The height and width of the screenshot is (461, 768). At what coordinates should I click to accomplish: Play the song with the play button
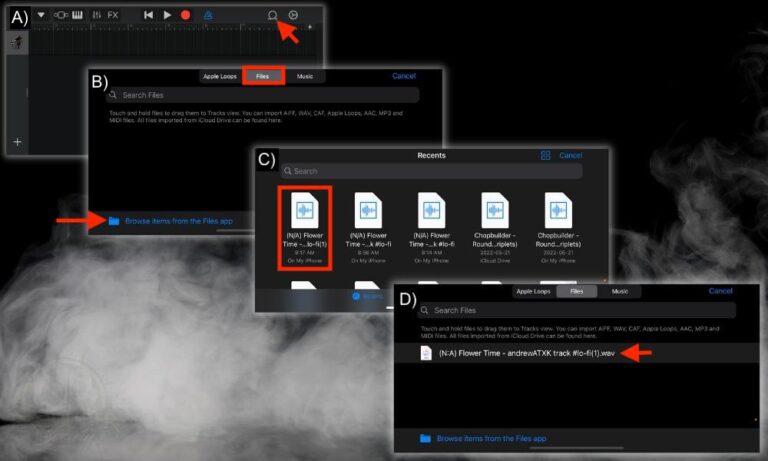167,15
